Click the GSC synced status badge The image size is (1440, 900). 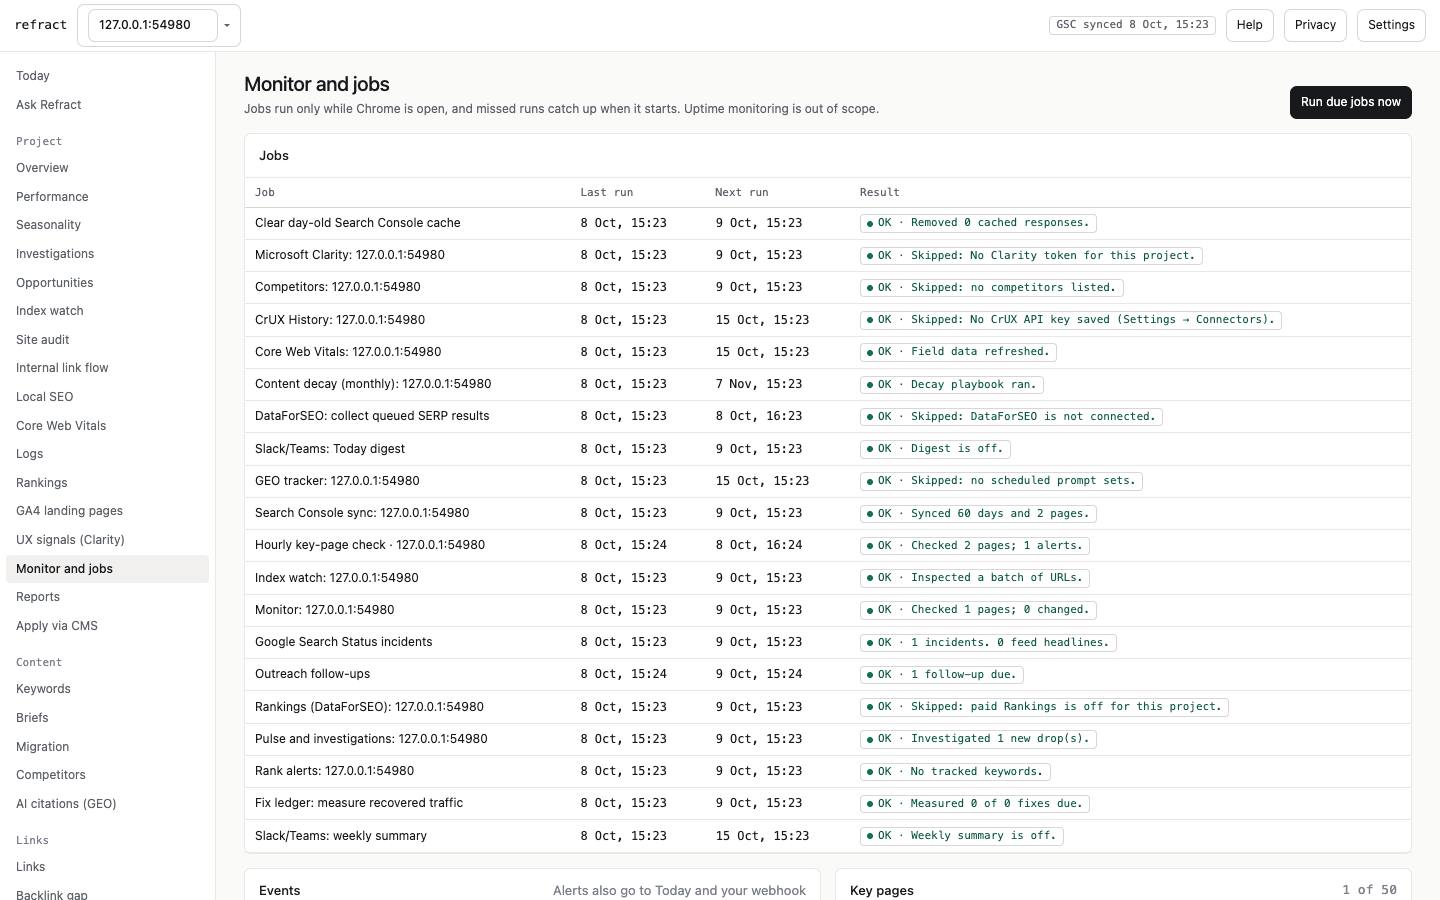pos(1132,25)
